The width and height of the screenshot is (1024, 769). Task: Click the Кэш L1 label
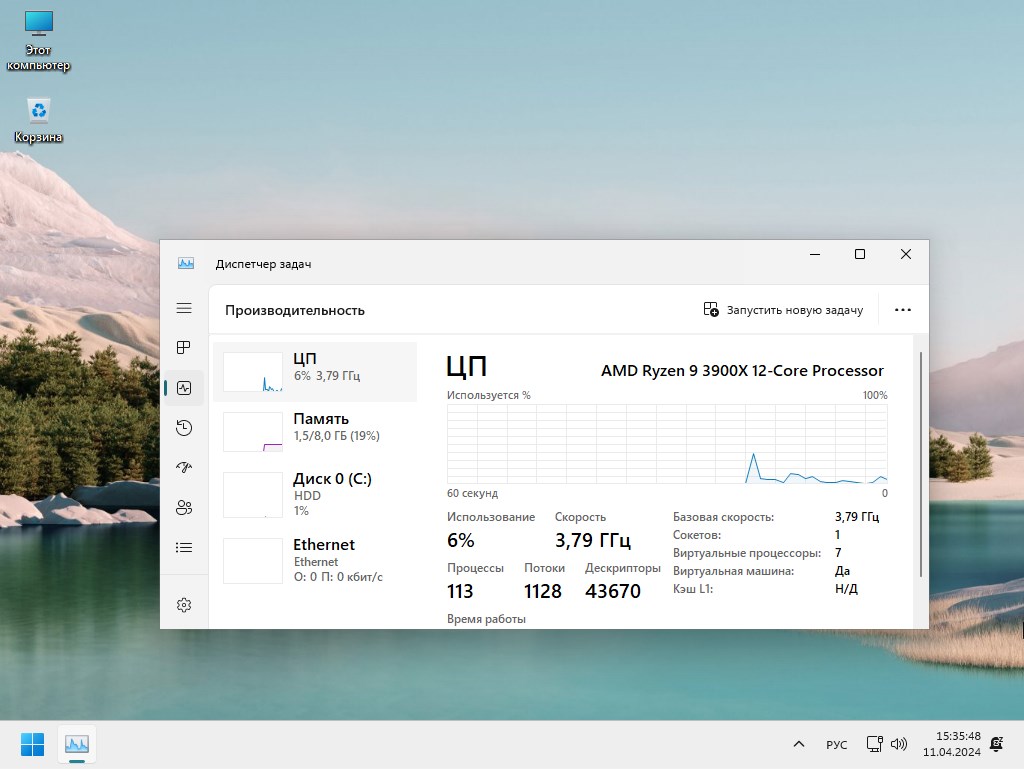coord(693,589)
